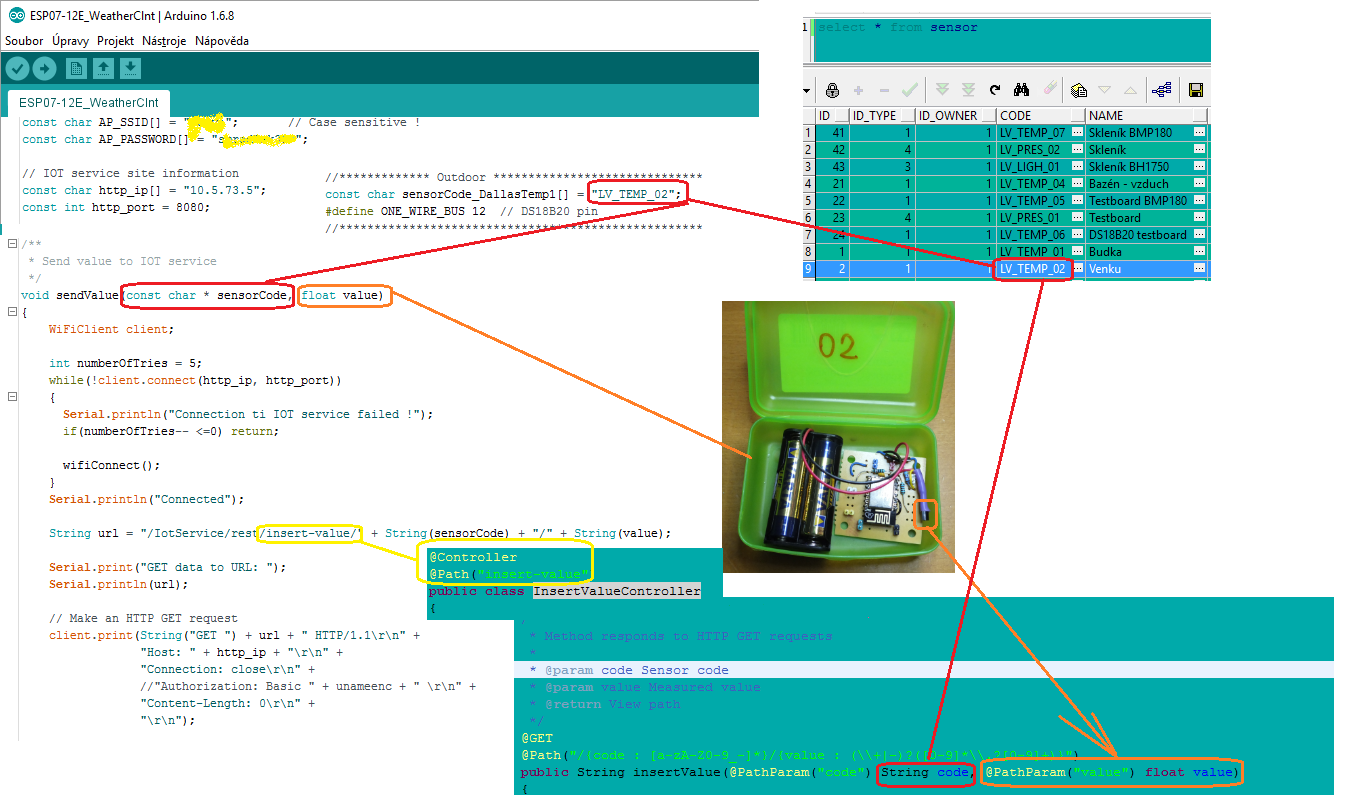Click the linked query tree diagram icon

(x=1162, y=90)
